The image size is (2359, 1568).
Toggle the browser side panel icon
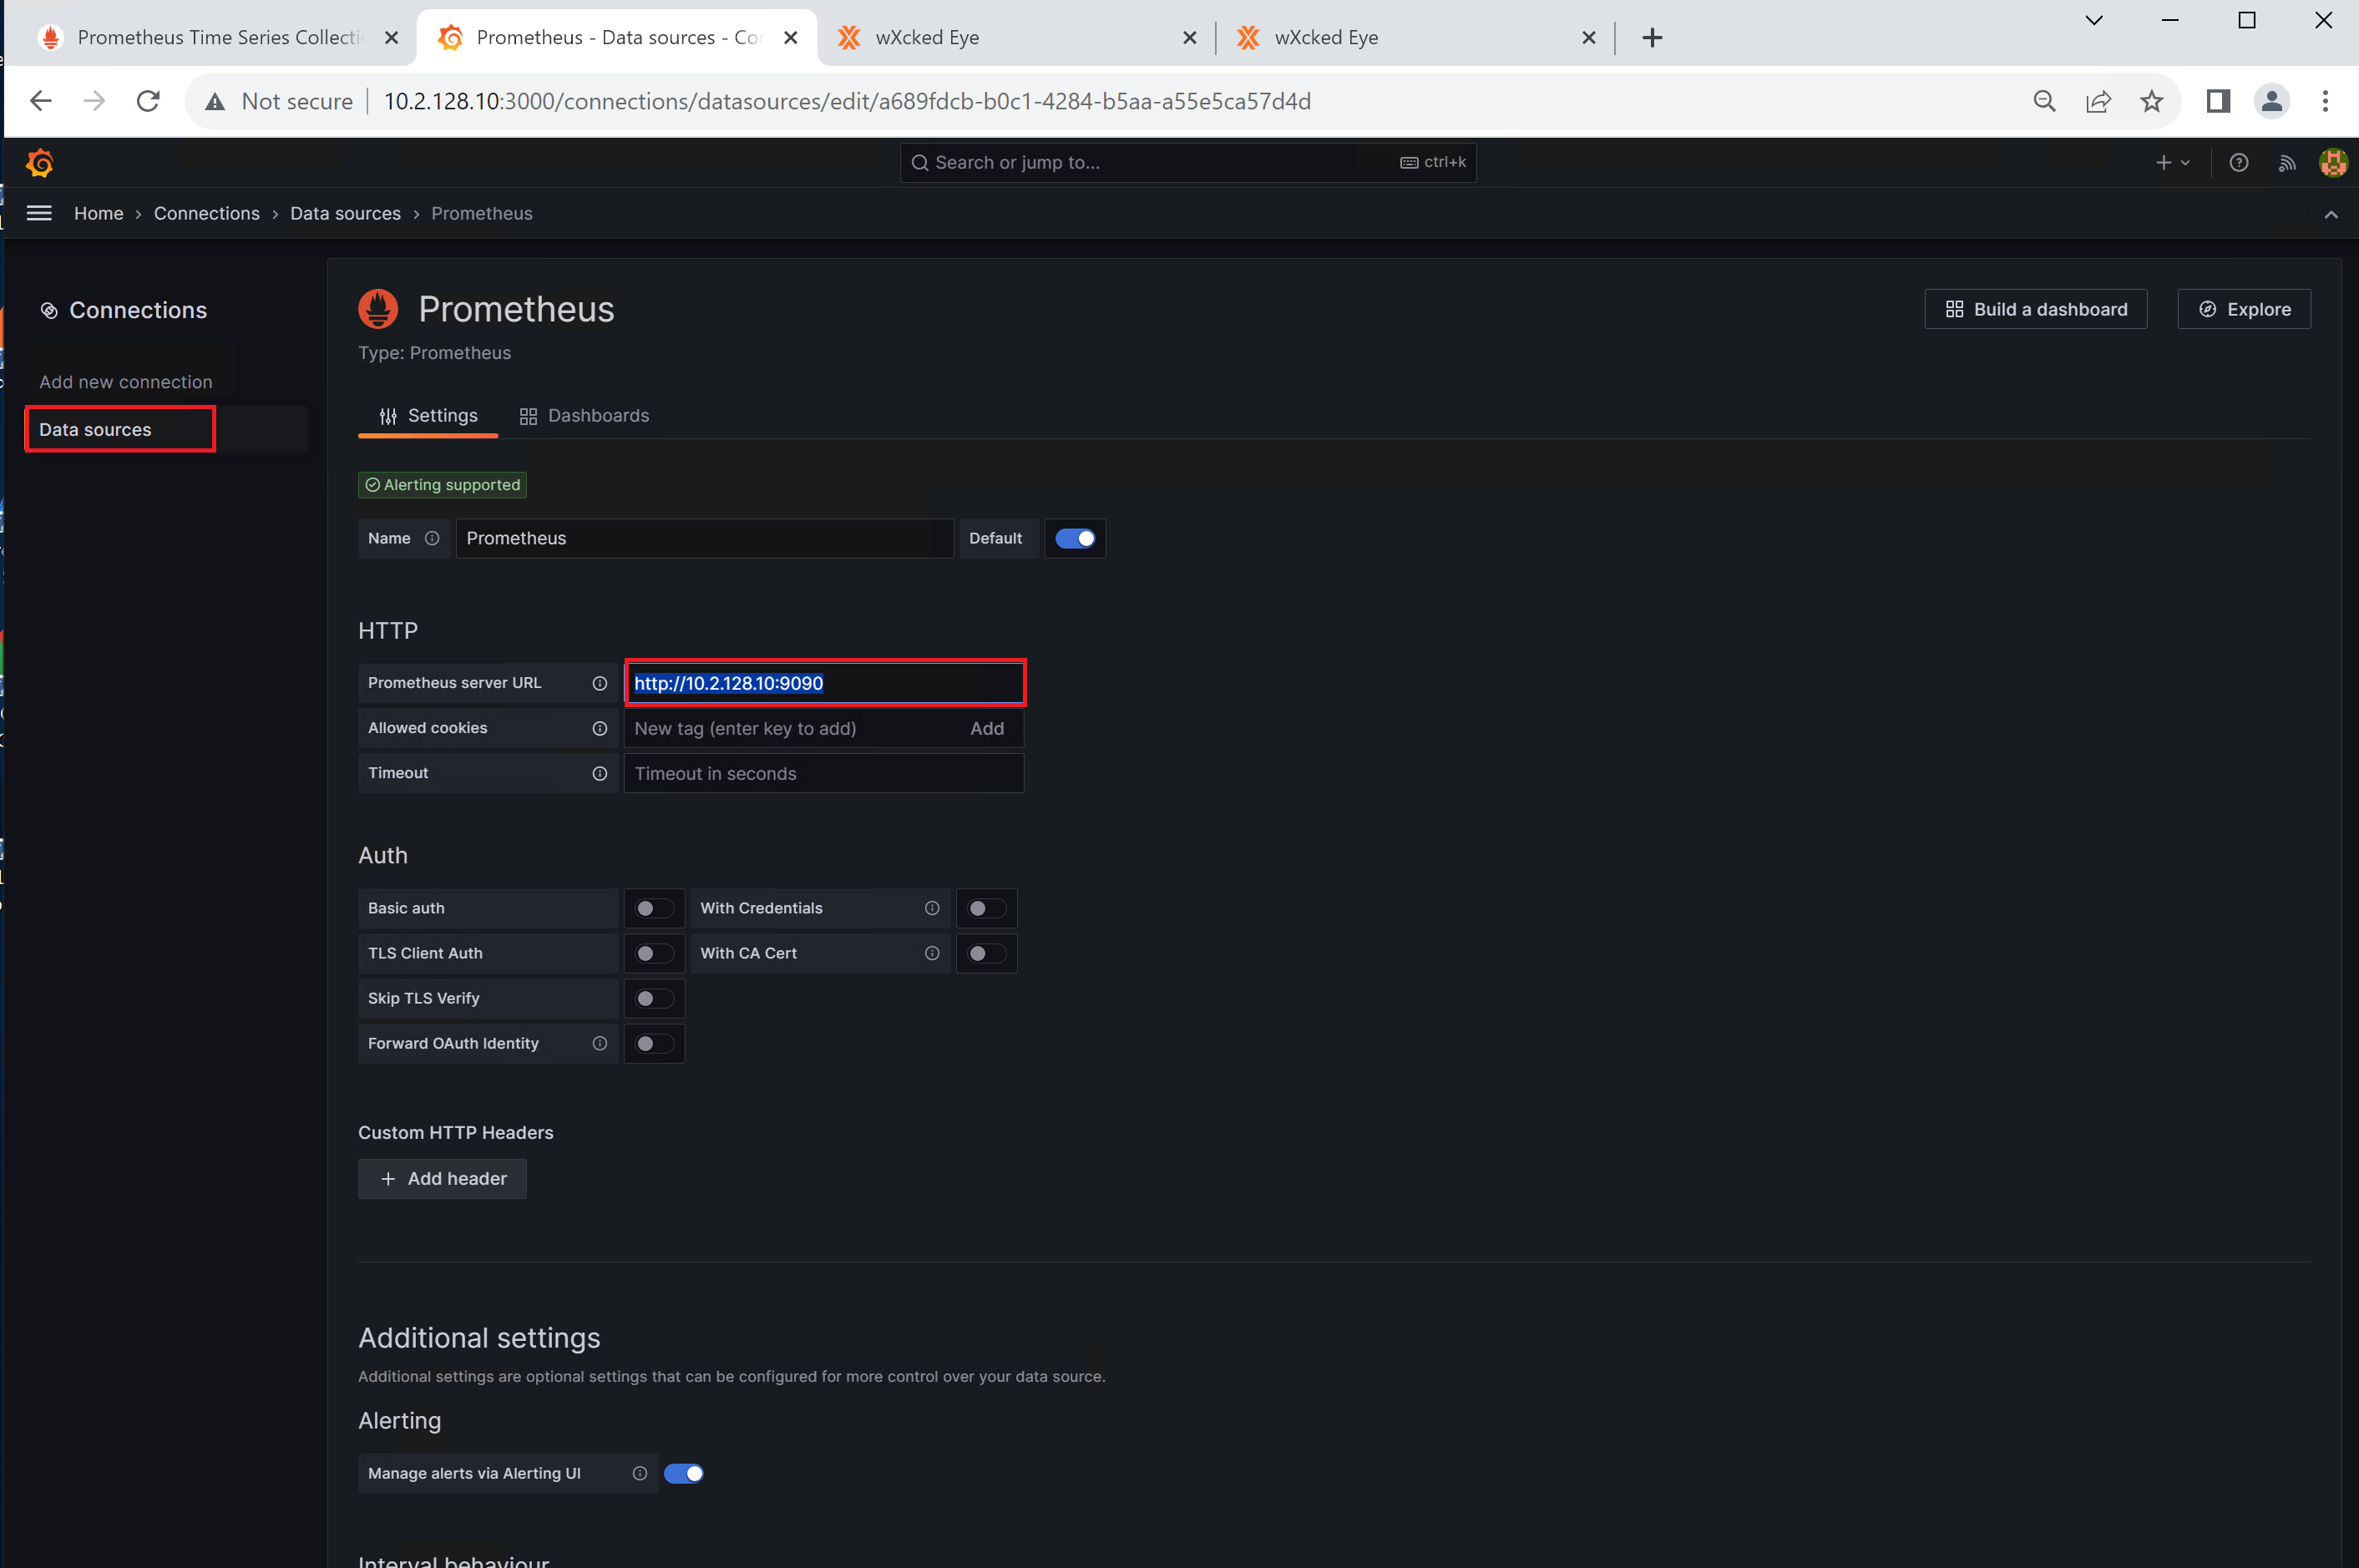point(2218,101)
